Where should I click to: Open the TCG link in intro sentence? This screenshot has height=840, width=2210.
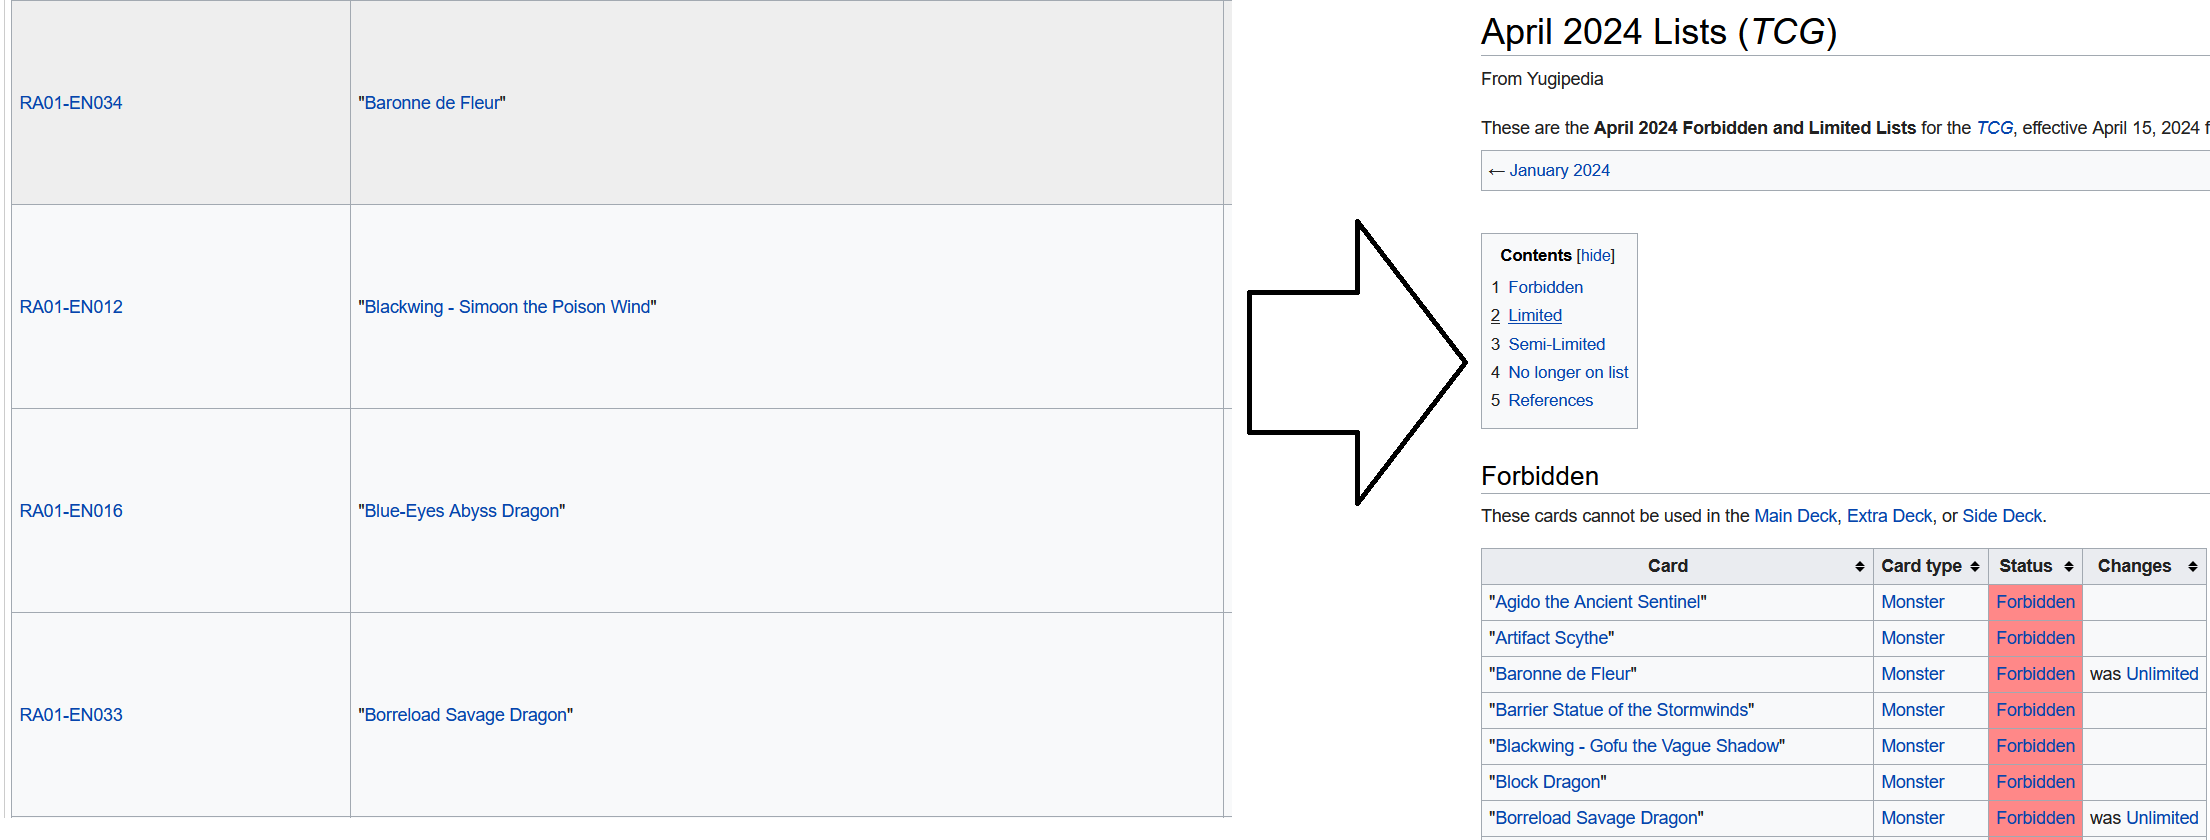tap(1994, 128)
